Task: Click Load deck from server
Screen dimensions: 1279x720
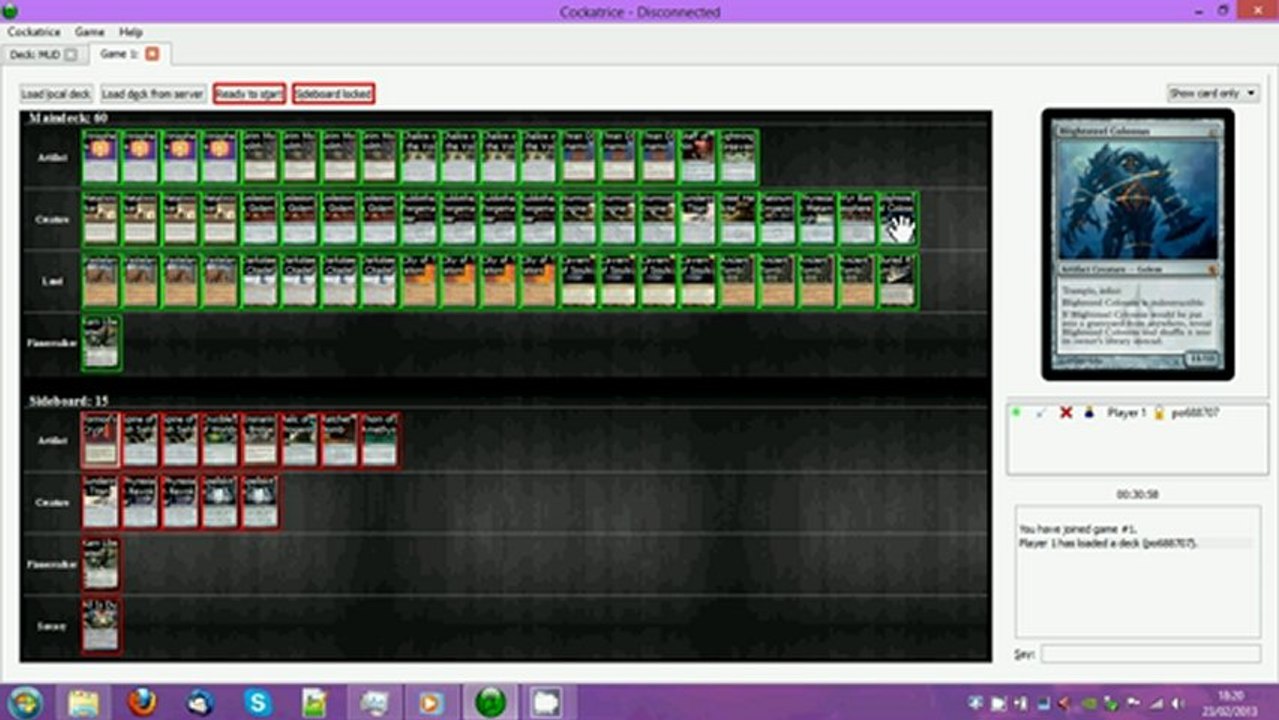Action: tap(153, 94)
